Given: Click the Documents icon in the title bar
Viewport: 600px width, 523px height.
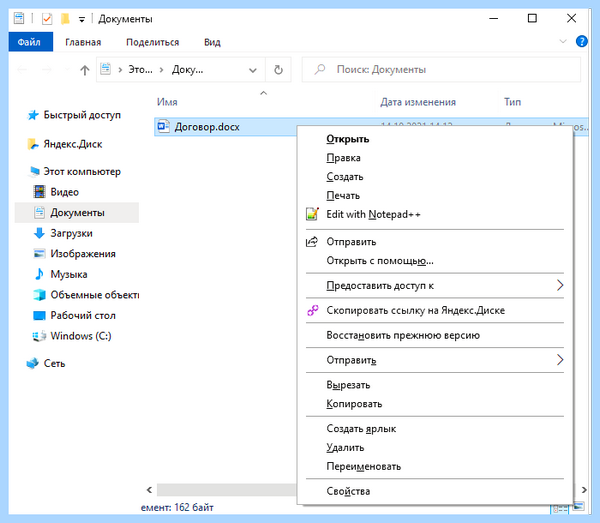Looking at the screenshot, I should click(x=19, y=18).
